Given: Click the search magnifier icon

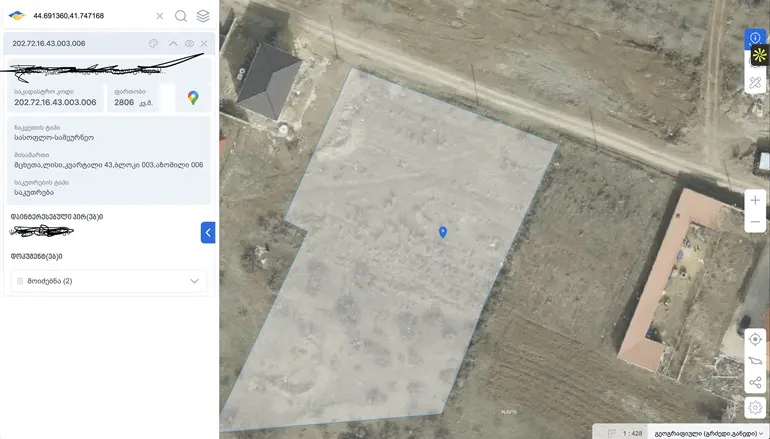Looking at the screenshot, I should (x=181, y=16).
